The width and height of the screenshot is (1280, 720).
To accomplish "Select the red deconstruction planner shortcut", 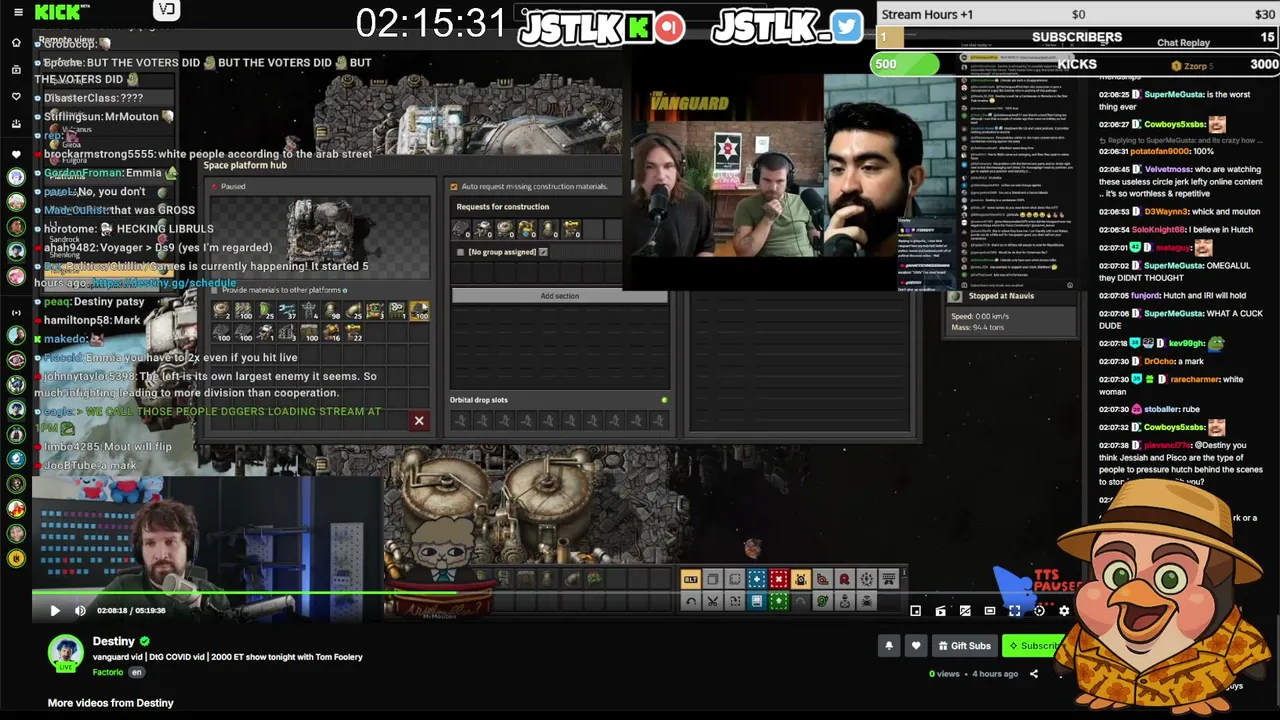I will 779,579.
